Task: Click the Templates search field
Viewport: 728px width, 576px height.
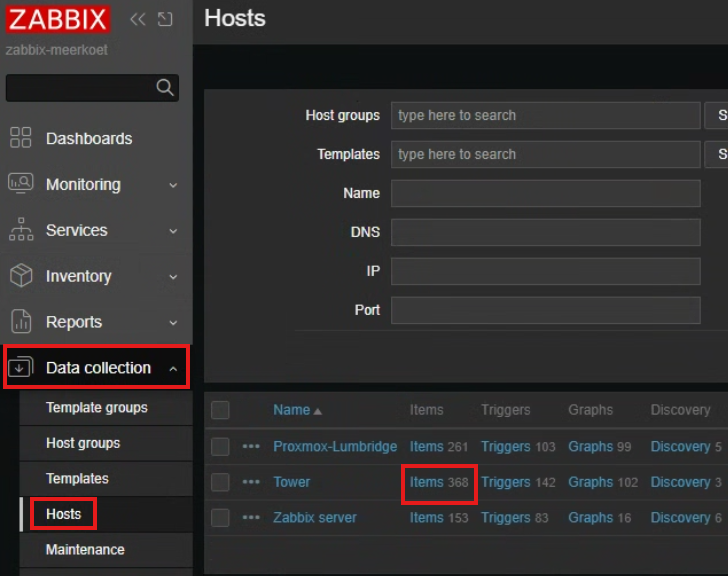Action: point(546,154)
